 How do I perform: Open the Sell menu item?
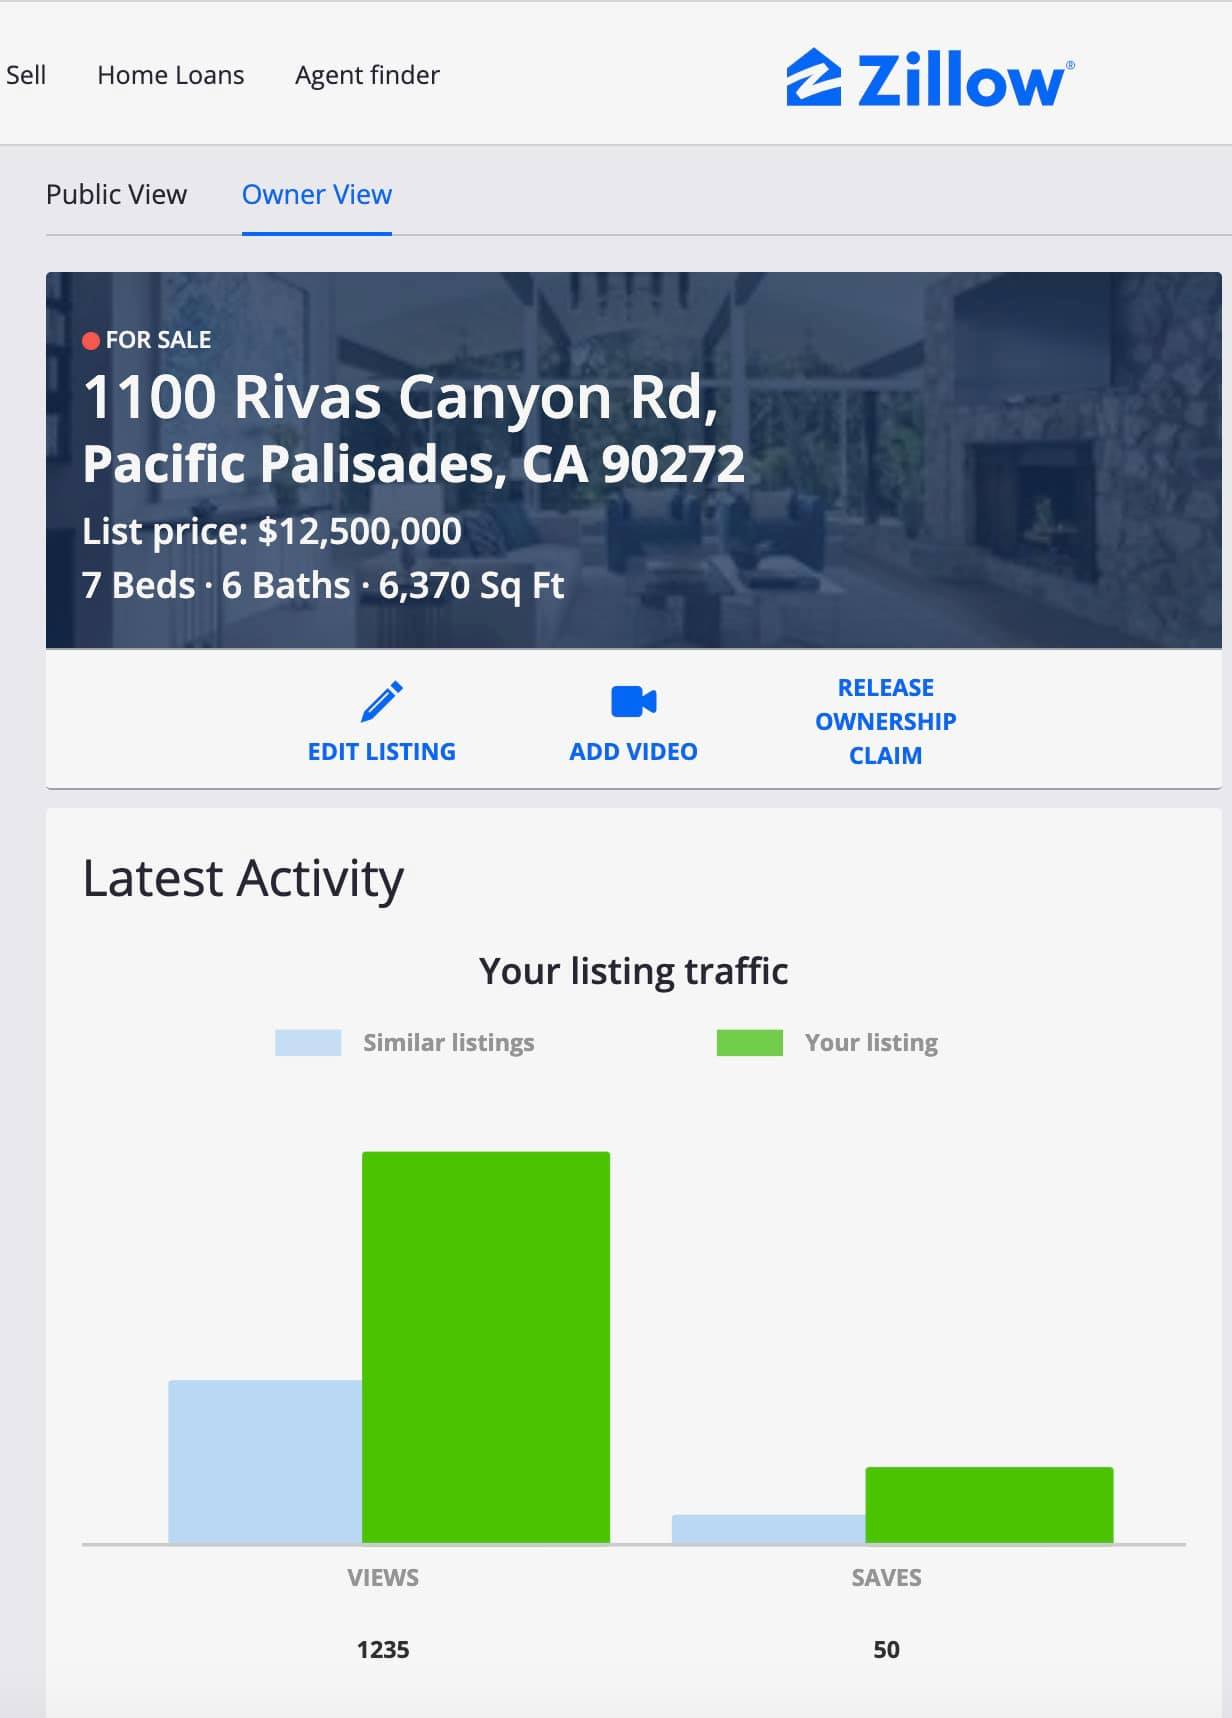pyautogui.click(x=26, y=75)
